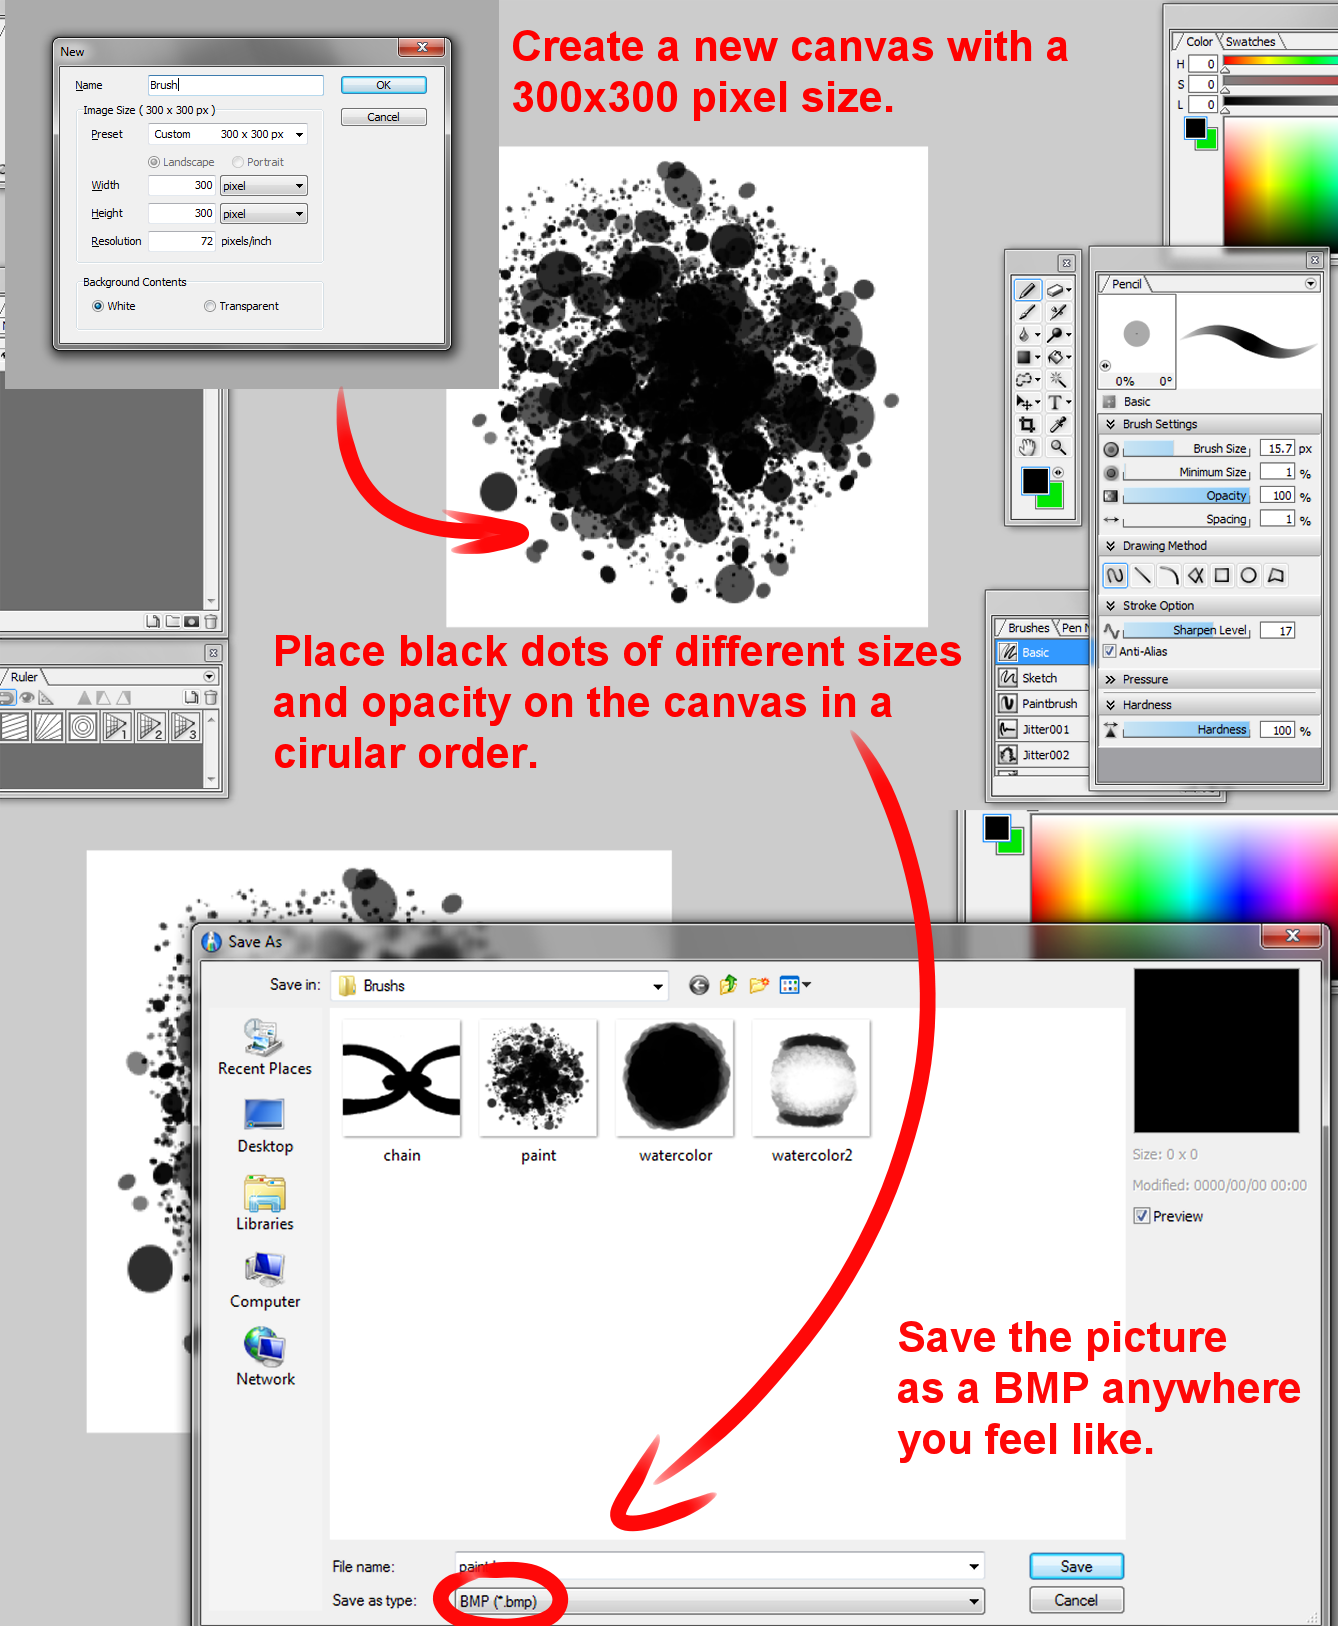The height and width of the screenshot is (1626, 1338).
Task: Select the Hand pan tool
Action: (1026, 448)
